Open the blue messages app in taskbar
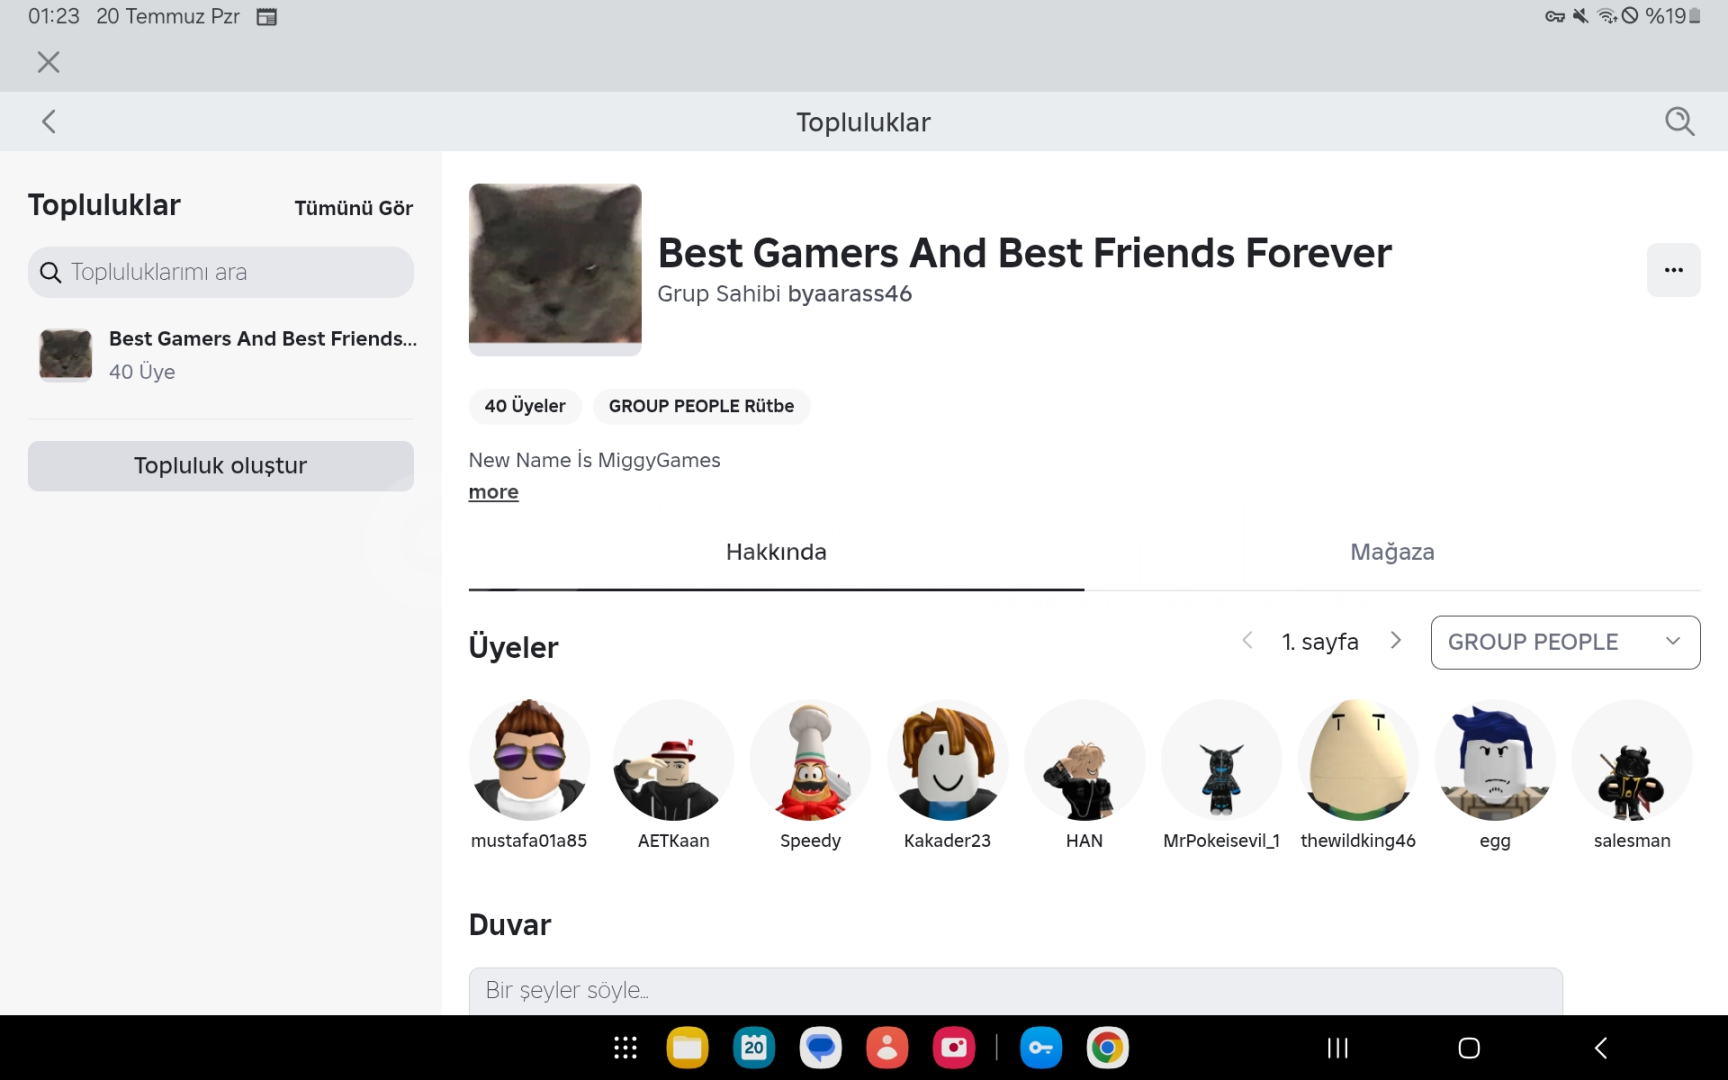This screenshot has width=1728, height=1080. pos(821,1048)
